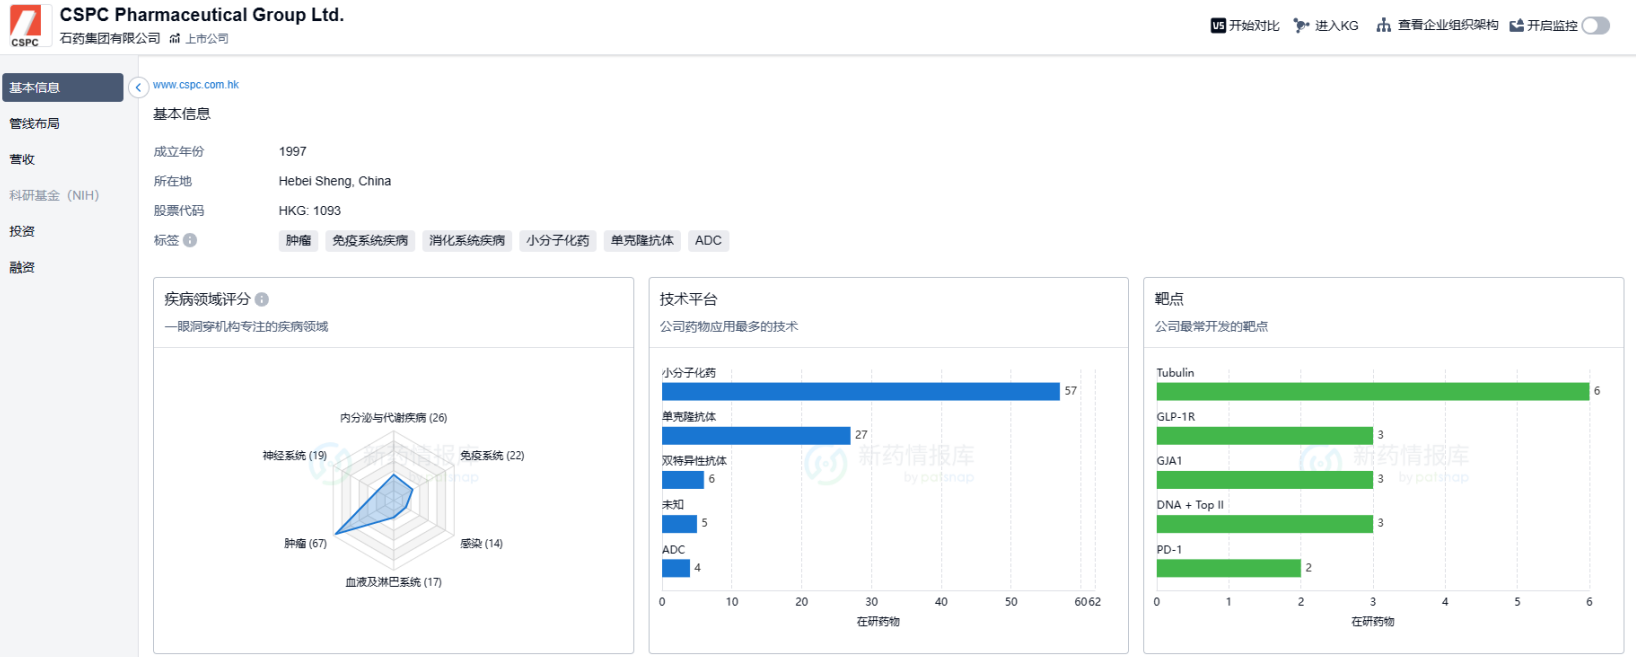Click the listed company building icon

click(175, 39)
